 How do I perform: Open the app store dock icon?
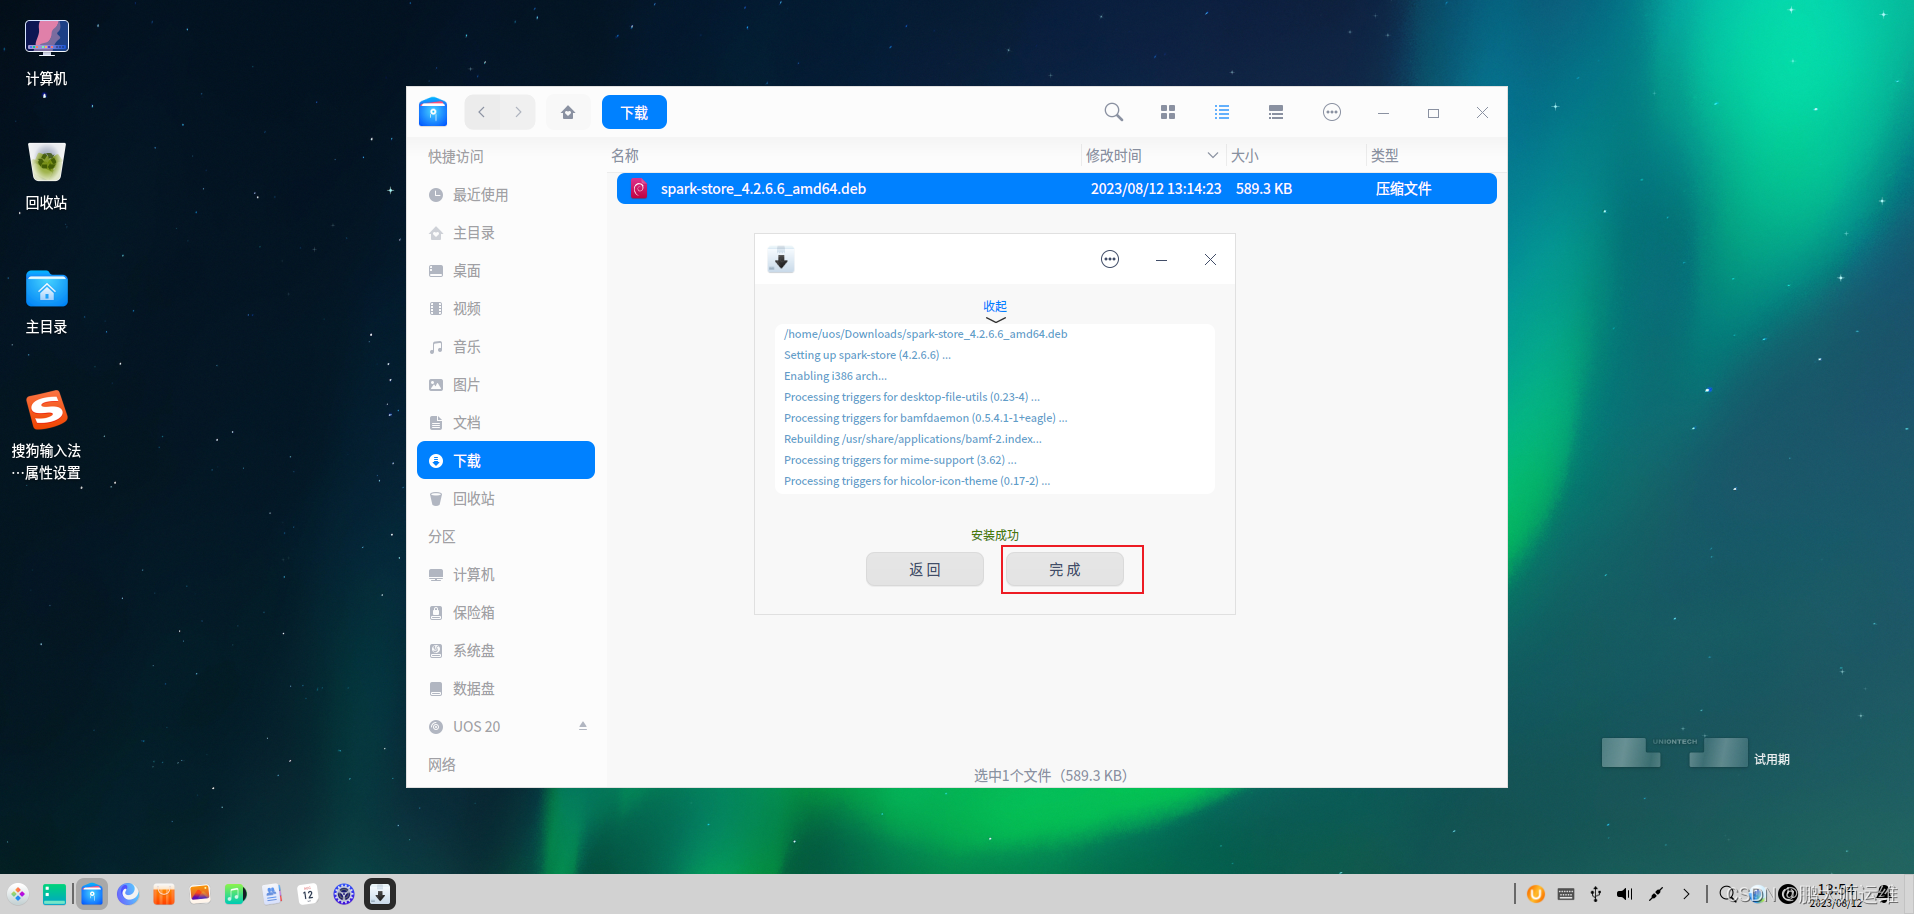click(x=164, y=894)
